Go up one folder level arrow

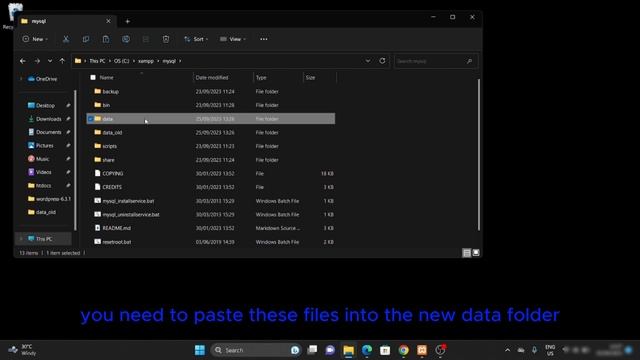(62, 61)
